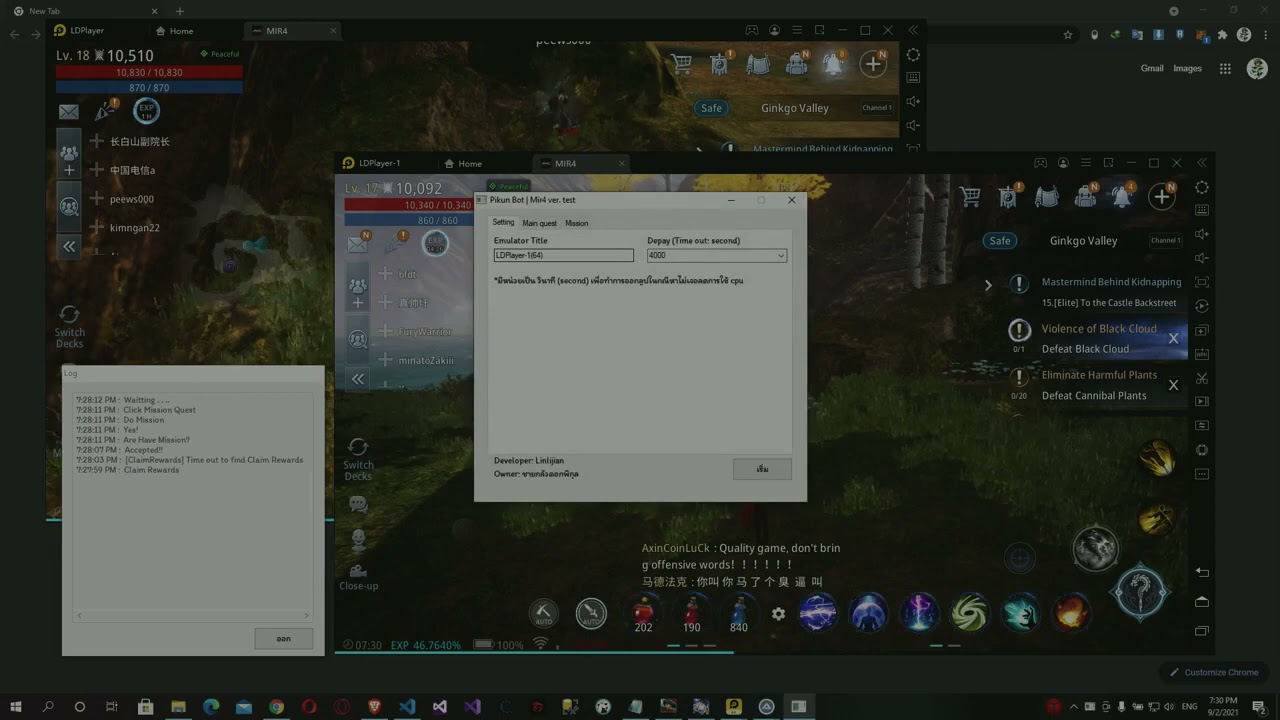
Task: Toggle the left auto-combat button in LDPlayer-1
Action: click(543, 613)
